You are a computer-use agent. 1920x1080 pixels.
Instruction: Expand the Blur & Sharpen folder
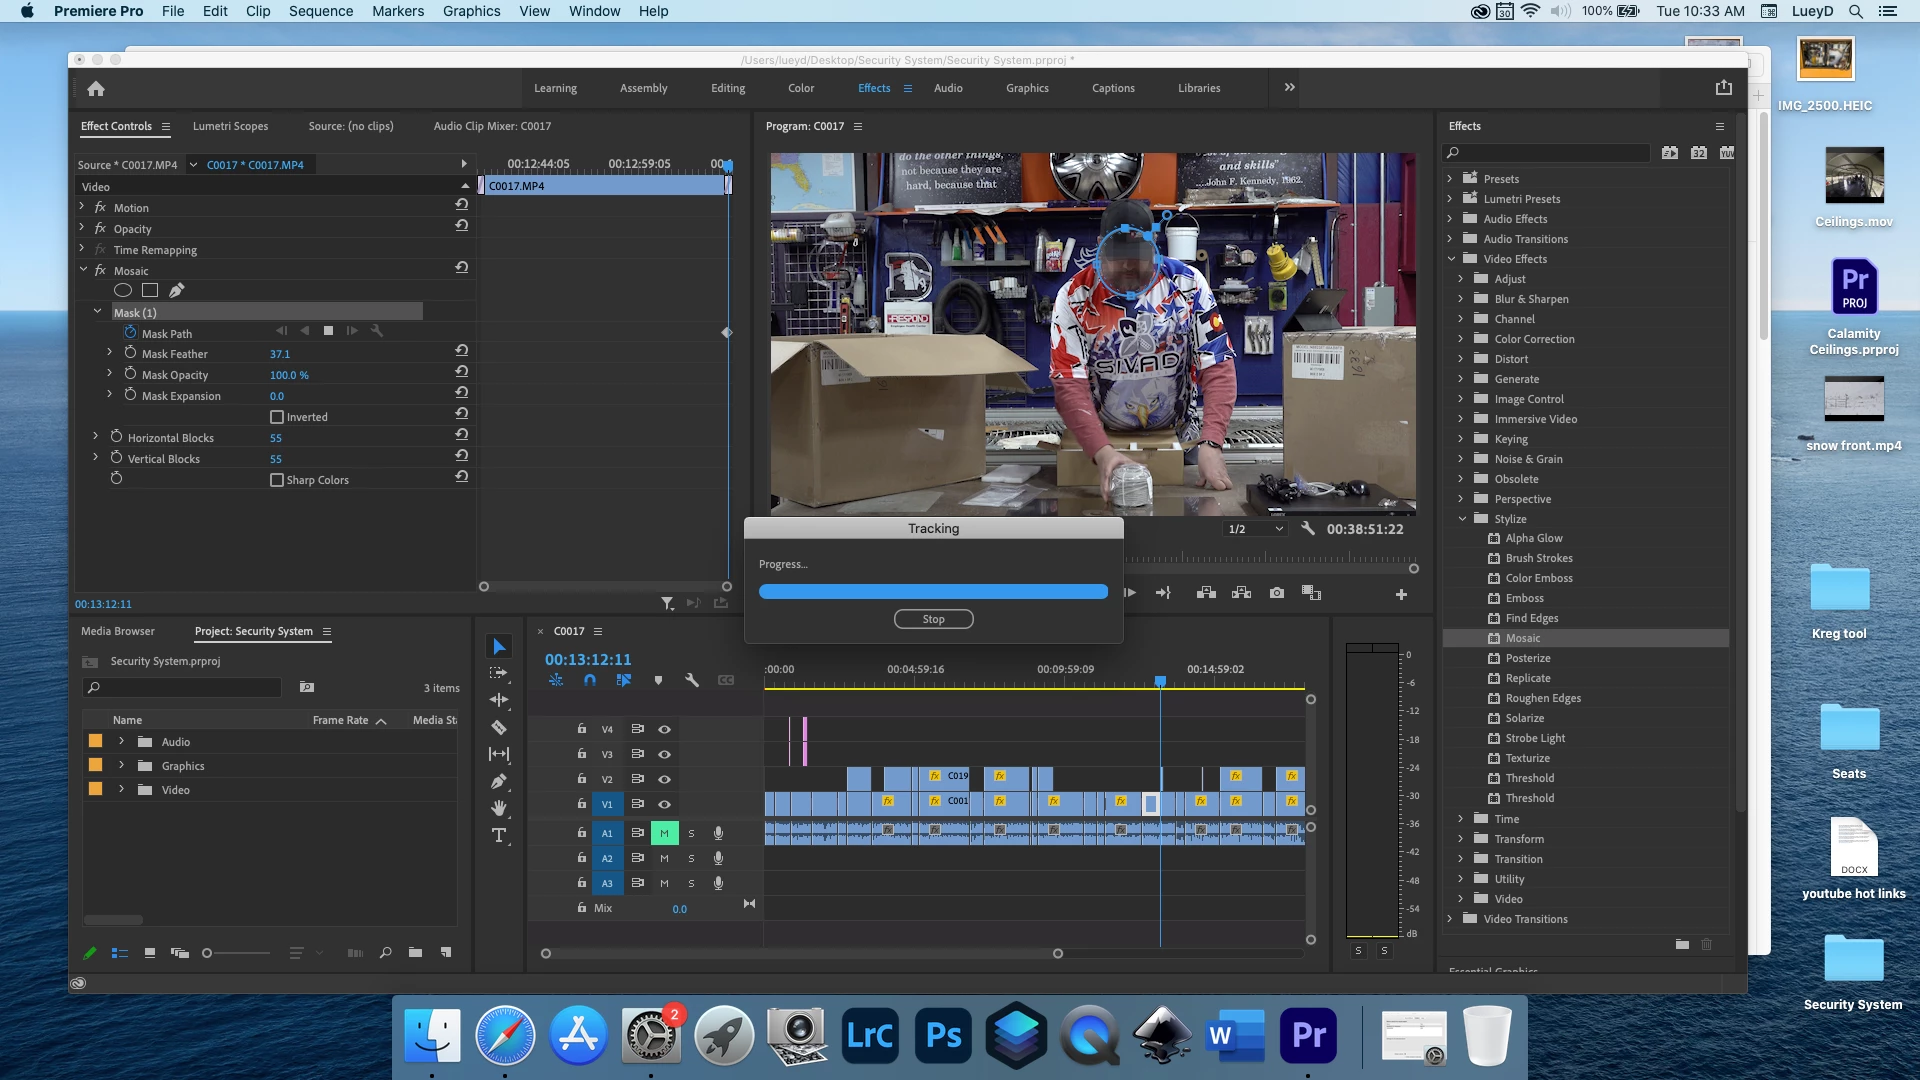click(x=1461, y=299)
